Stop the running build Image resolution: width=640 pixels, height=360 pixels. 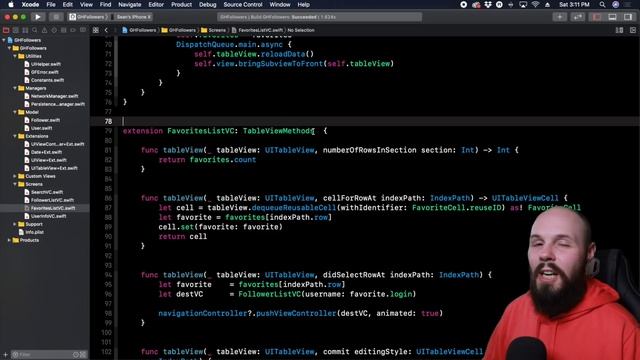(x=56, y=17)
